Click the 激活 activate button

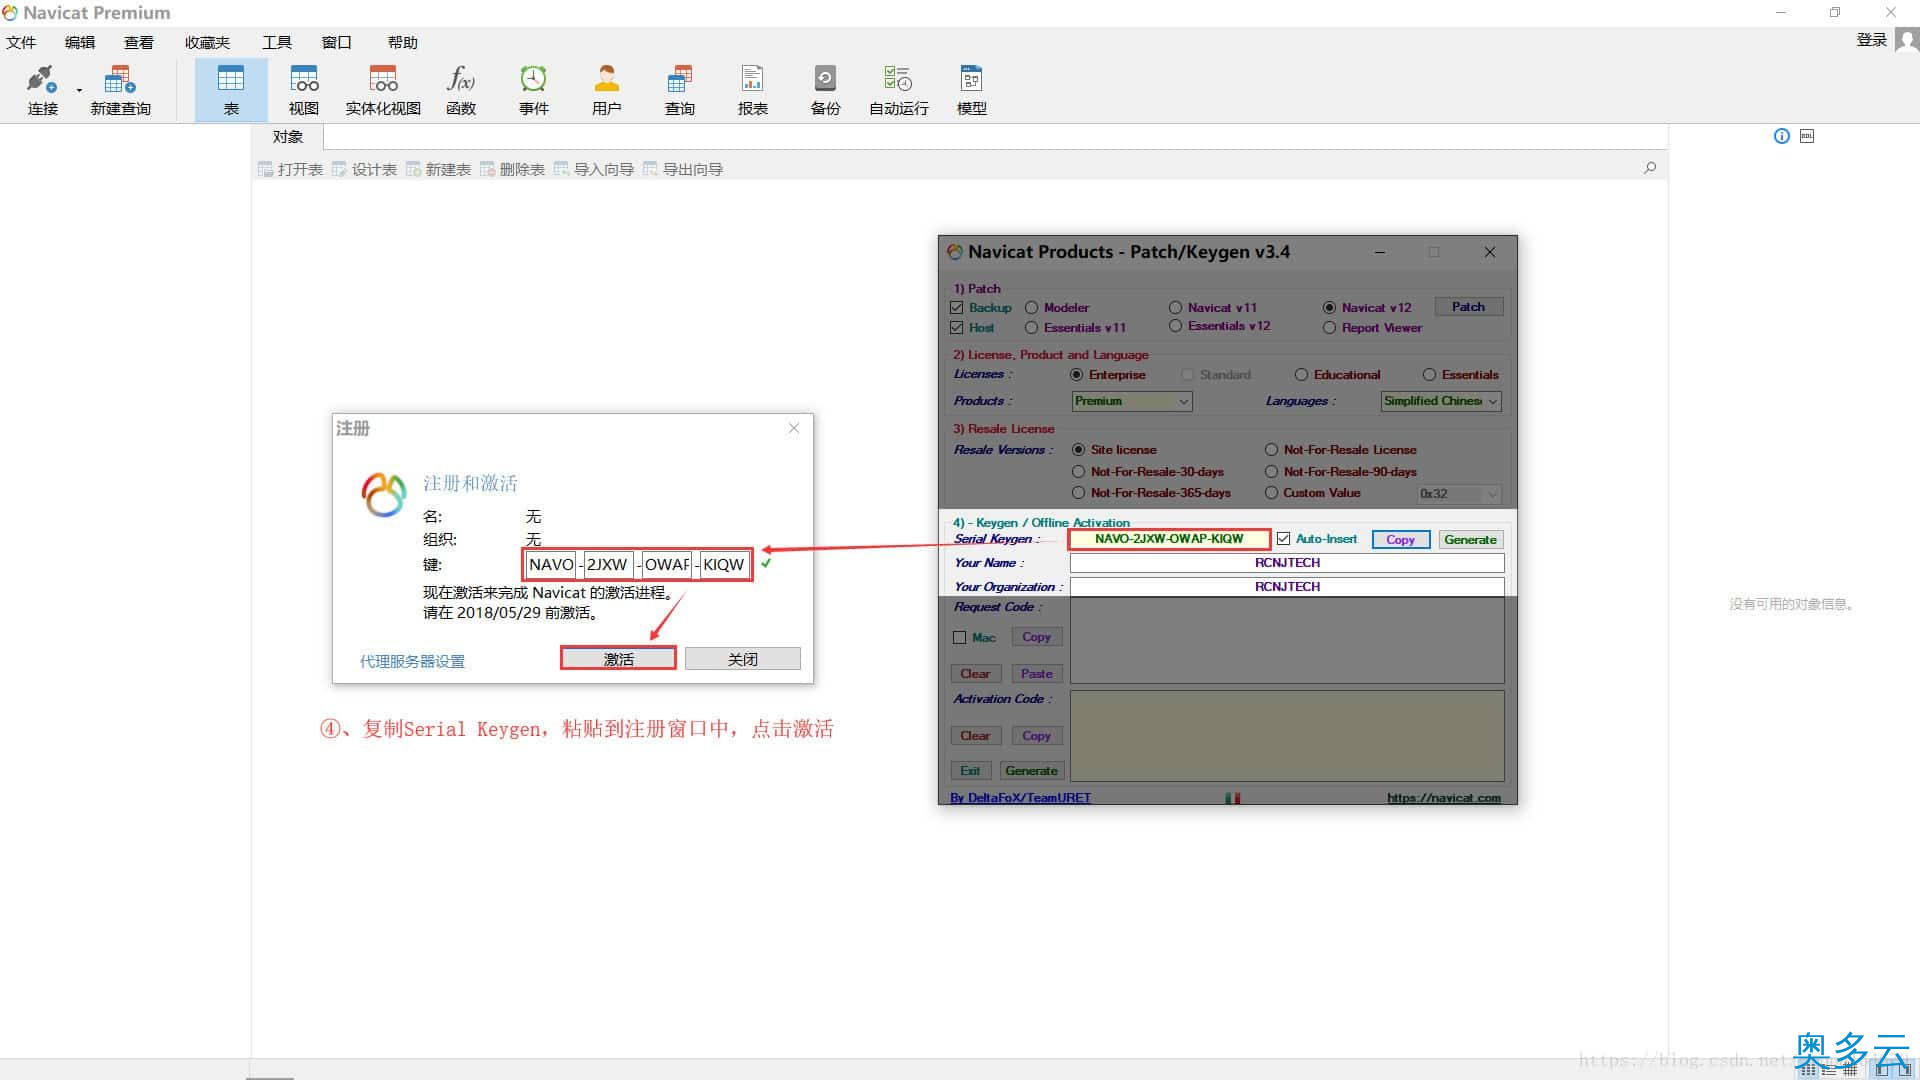pos(618,659)
